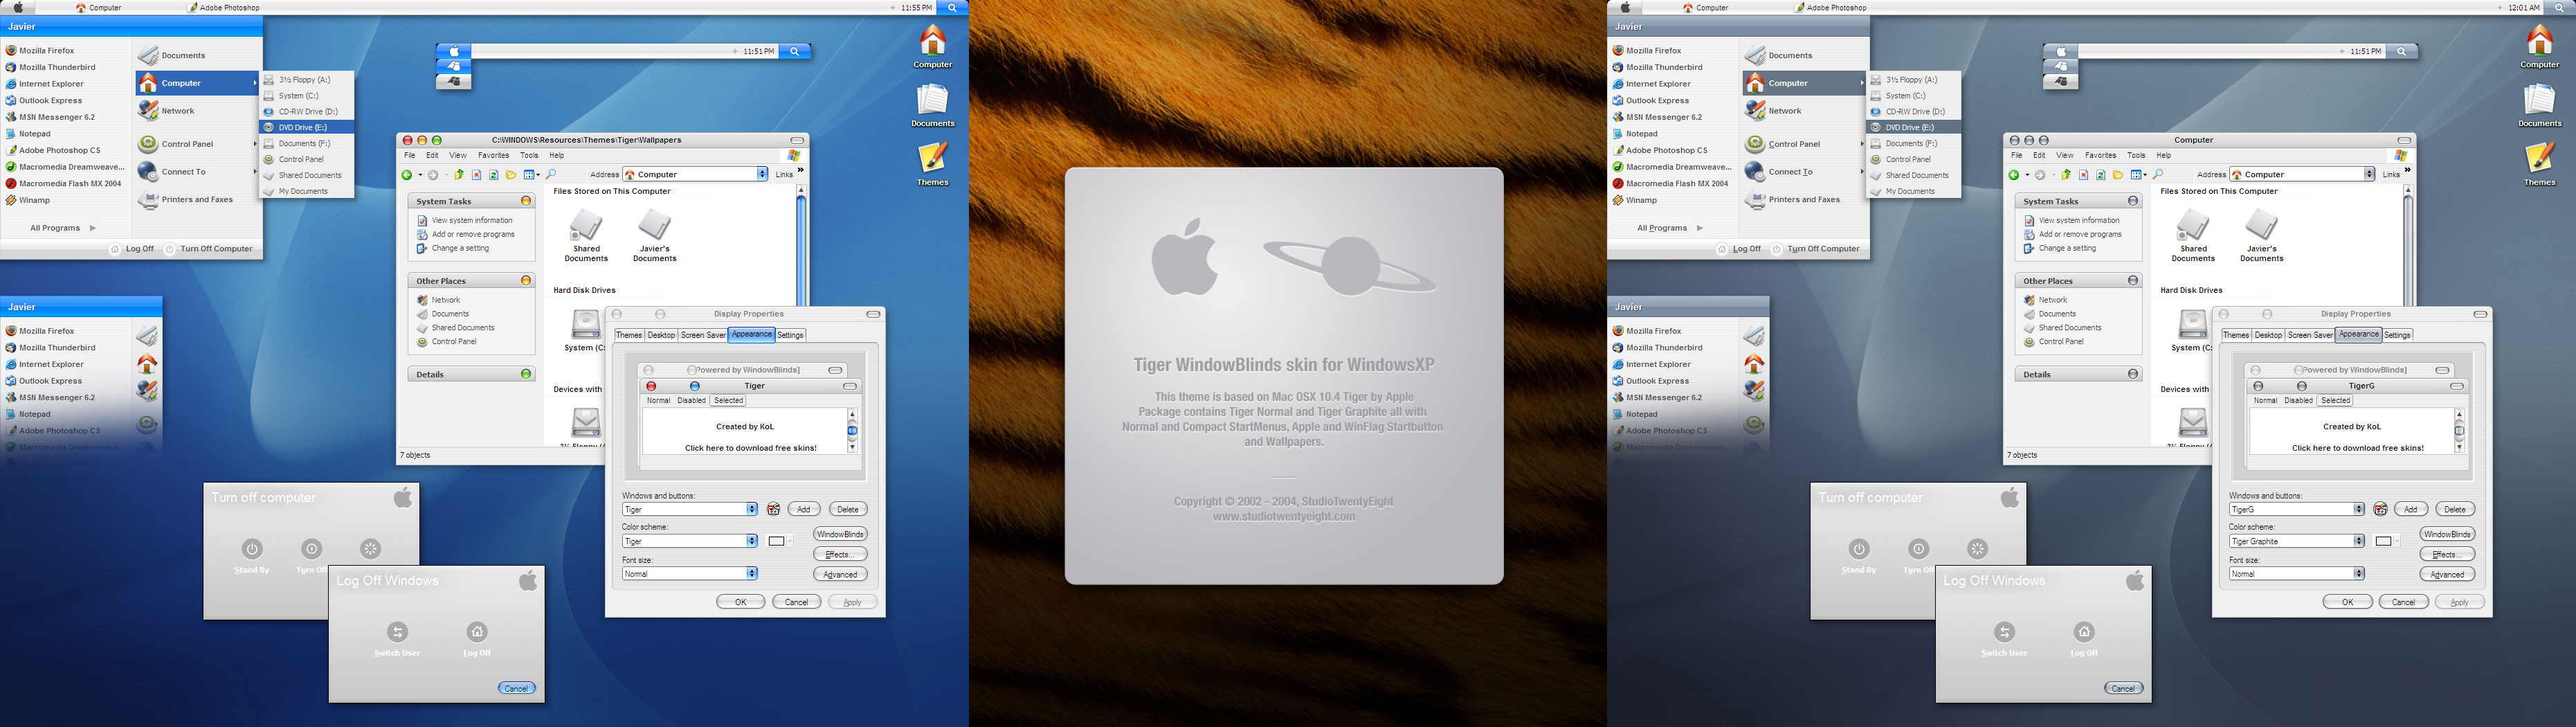Click skin preview scrollbar in blue Display Properties

click(x=852, y=430)
